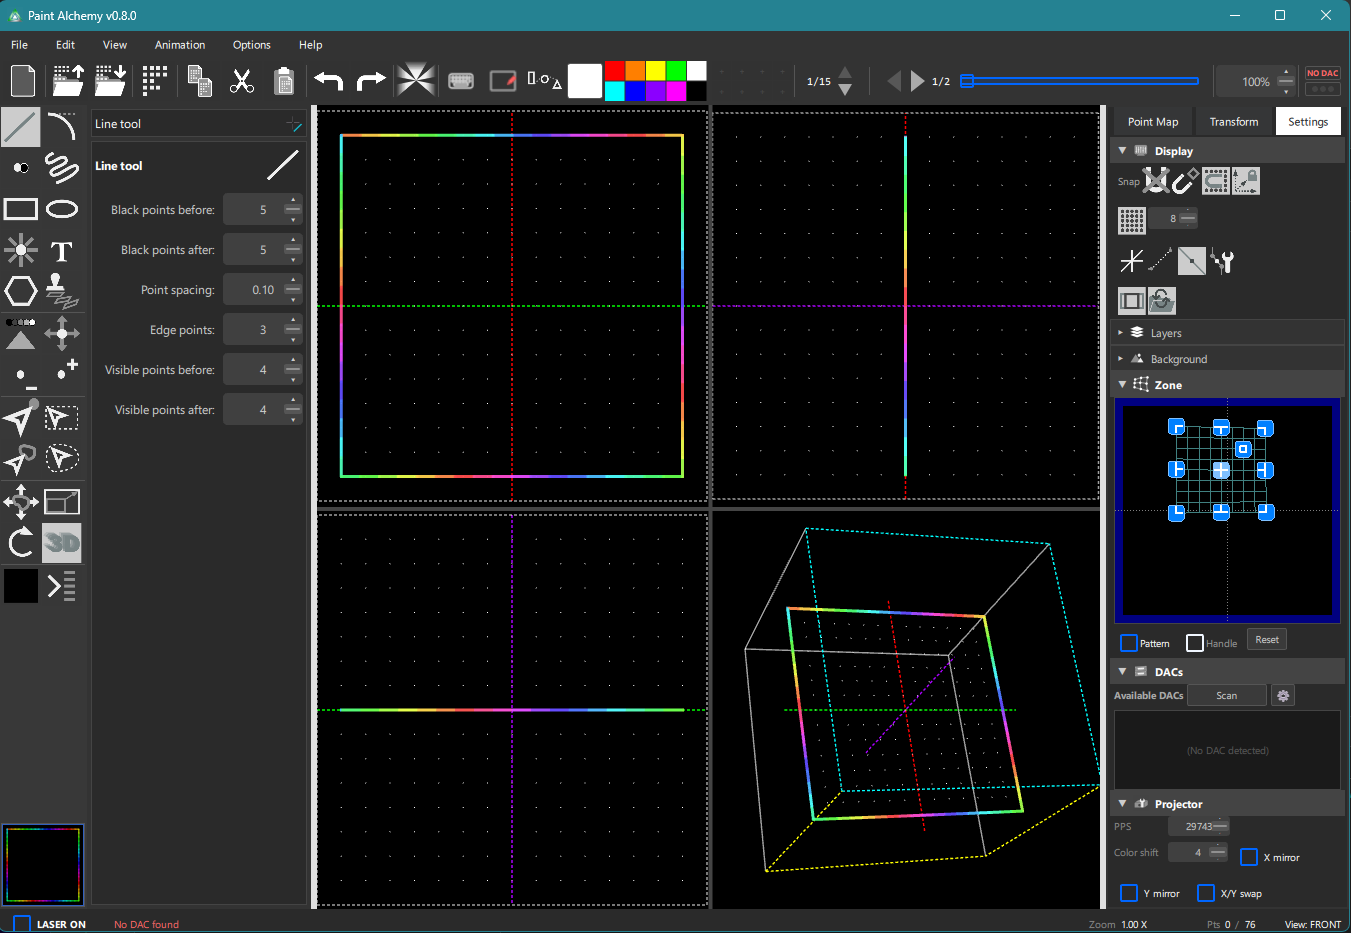Expand the Layers section
This screenshot has height=933, width=1351.
pos(1122,332)
